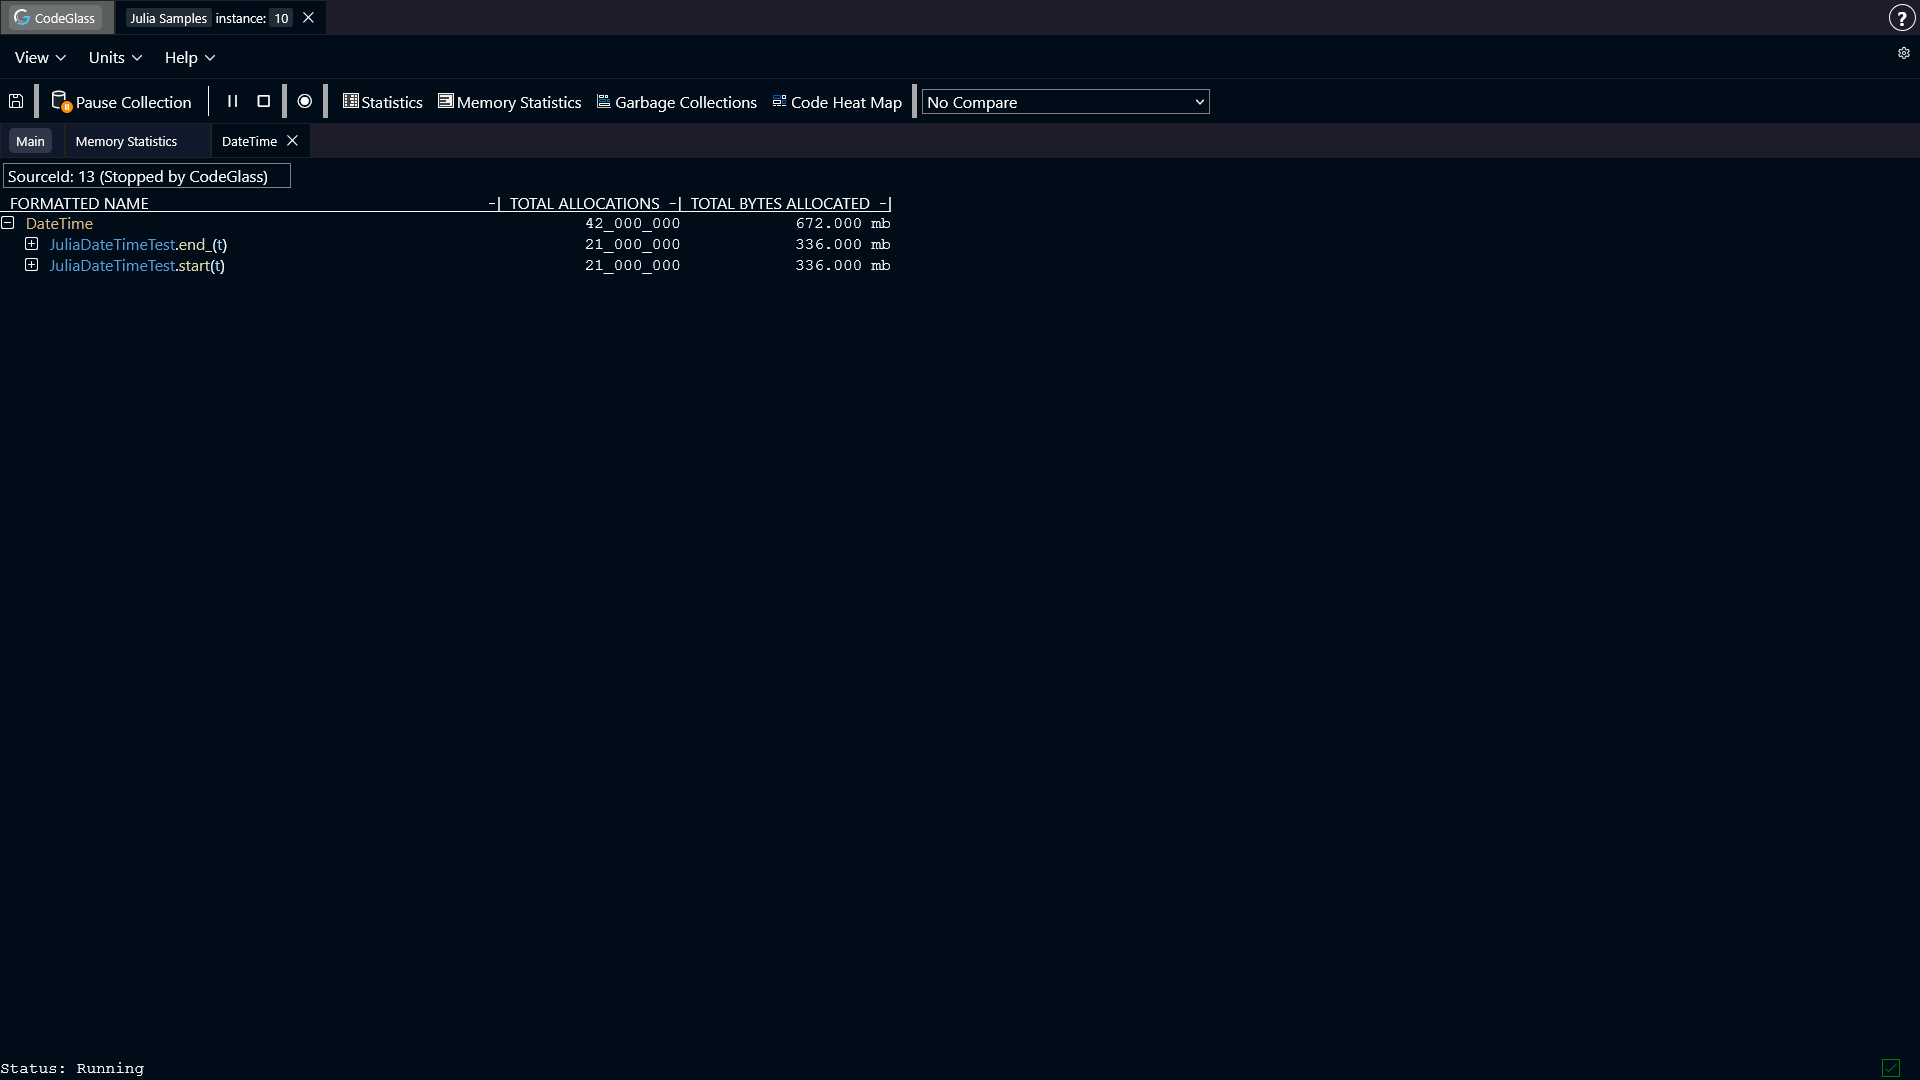This screenshot has height=1080, width=1920.
Task: Click the pause playback icon
Action: (232, 101)
